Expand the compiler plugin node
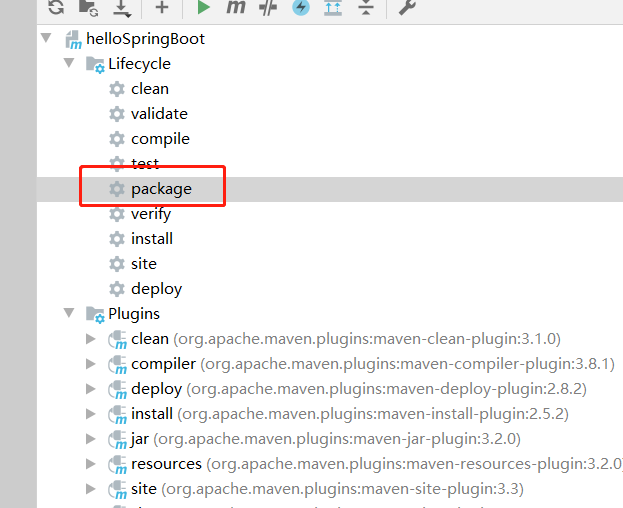 [92, 363]
